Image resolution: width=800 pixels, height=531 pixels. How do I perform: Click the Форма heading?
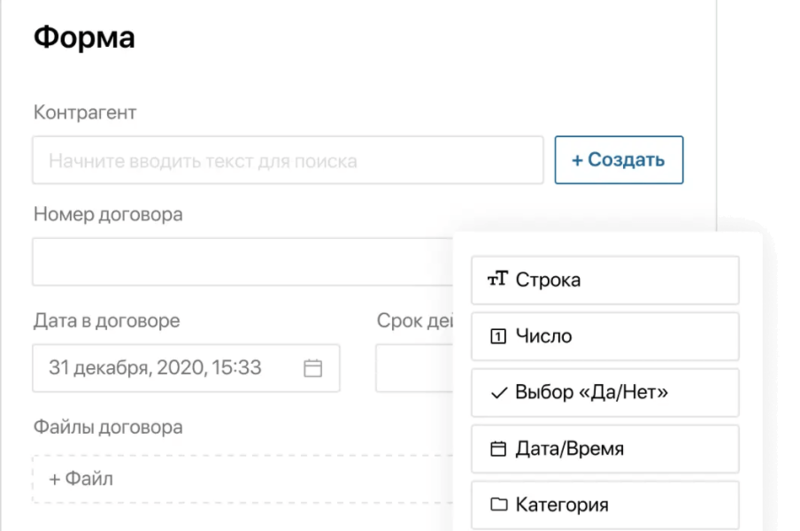(84, 38)
